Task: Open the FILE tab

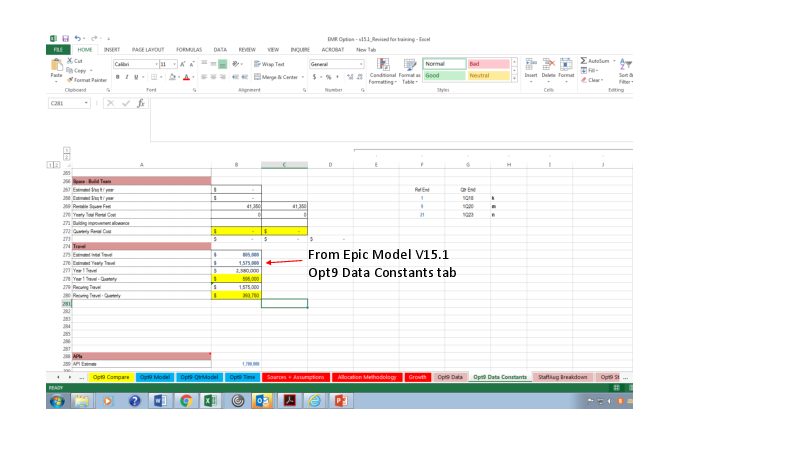Action: tap(58, 49)
